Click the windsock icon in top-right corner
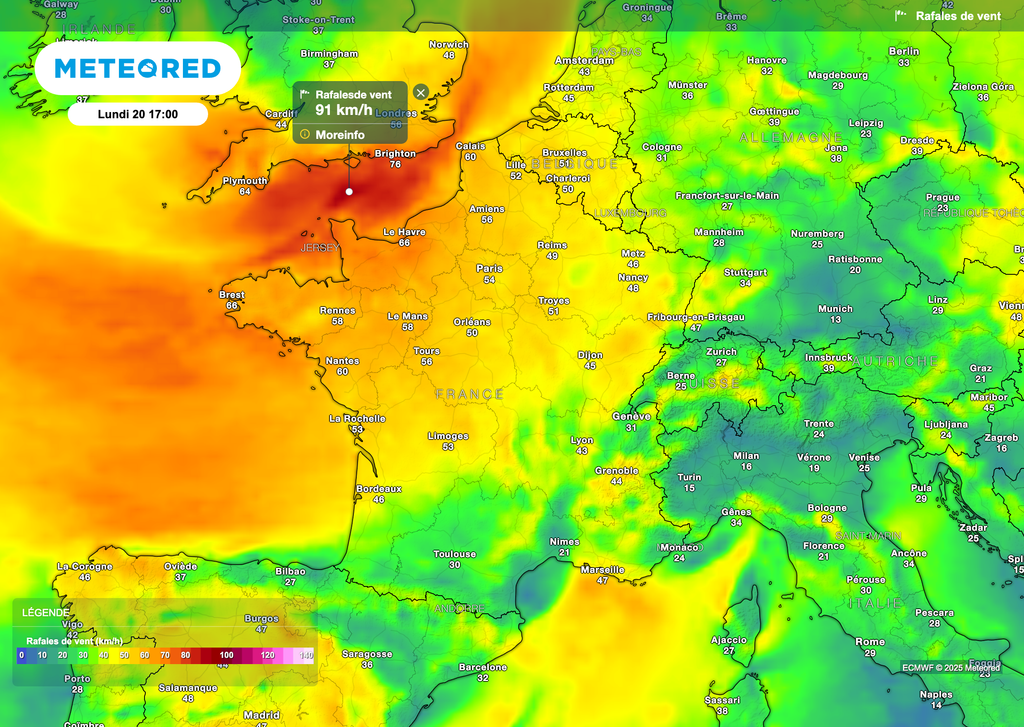 (901, 16)
